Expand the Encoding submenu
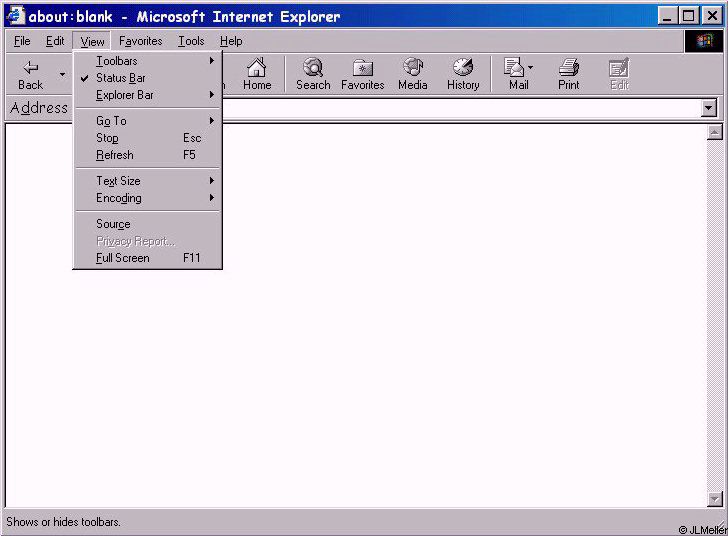The height and width of the screenshot is (536, 728). coord(148,198)
